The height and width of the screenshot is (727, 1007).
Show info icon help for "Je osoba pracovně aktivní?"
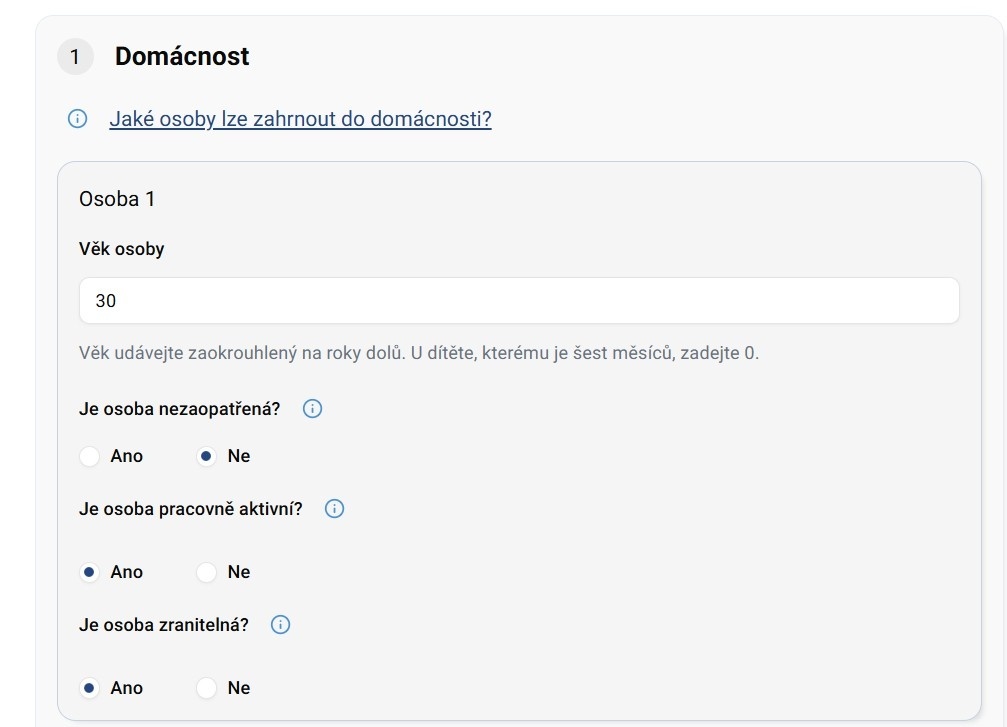335,509
